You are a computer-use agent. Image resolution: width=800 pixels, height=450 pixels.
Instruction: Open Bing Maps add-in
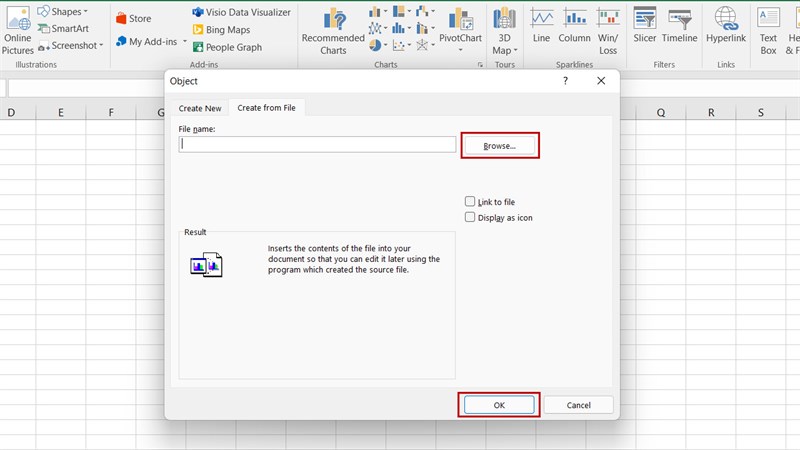(x=221, y=30)
